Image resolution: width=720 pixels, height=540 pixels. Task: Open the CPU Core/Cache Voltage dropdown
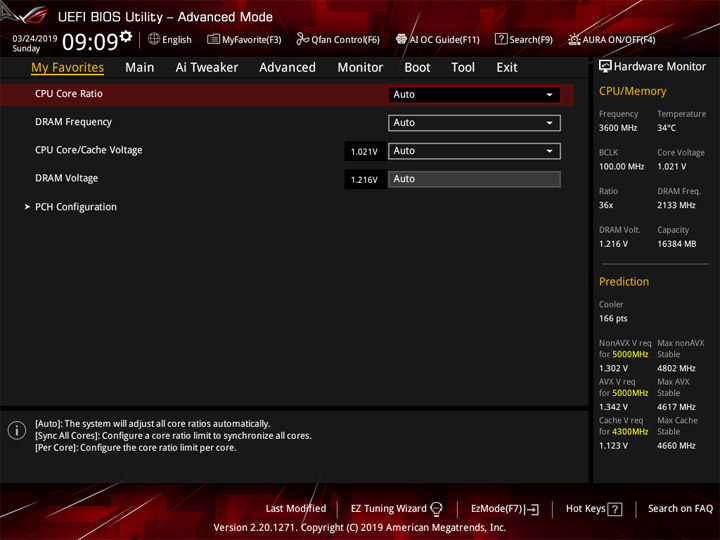(x=474, y=151)
